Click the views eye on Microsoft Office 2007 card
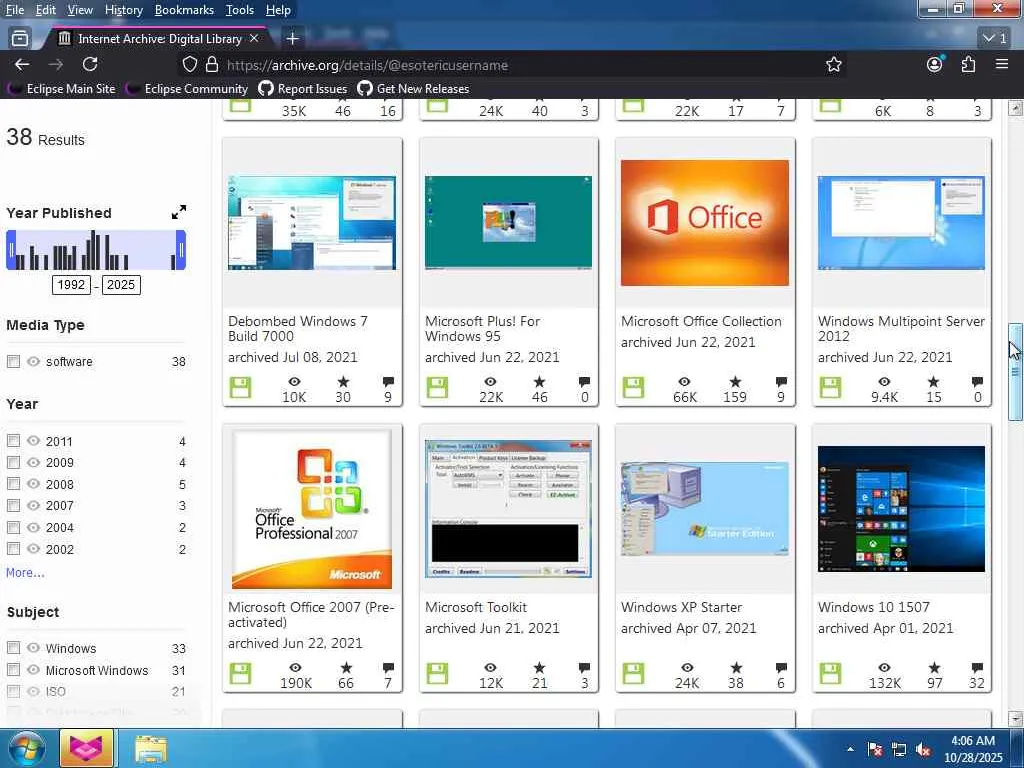The image size is (1024, 768). pyautogui.click(x=295, y=667)
